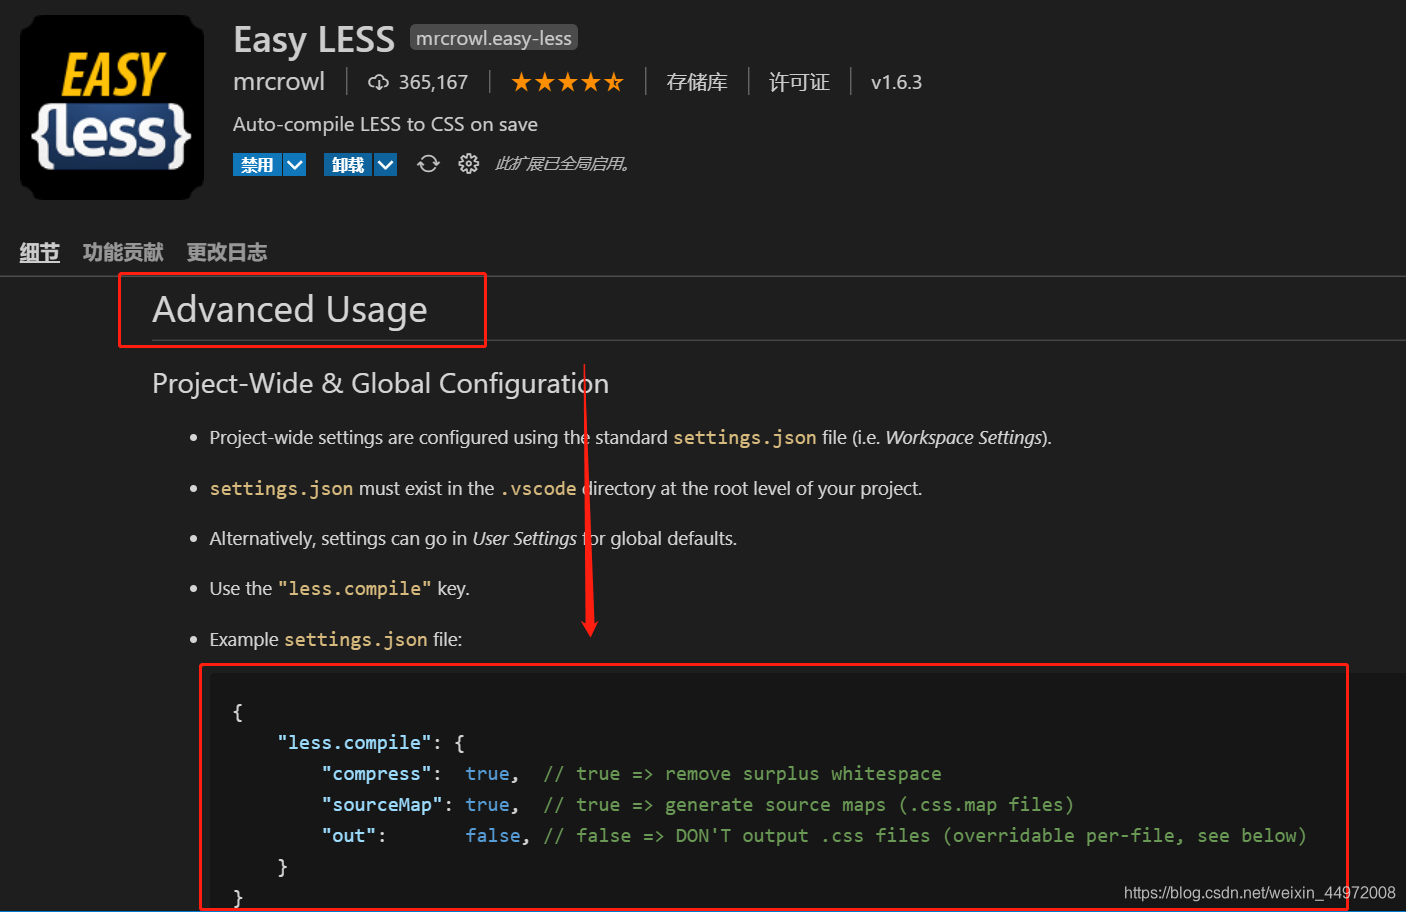Click the User Settings italic text

524,538
